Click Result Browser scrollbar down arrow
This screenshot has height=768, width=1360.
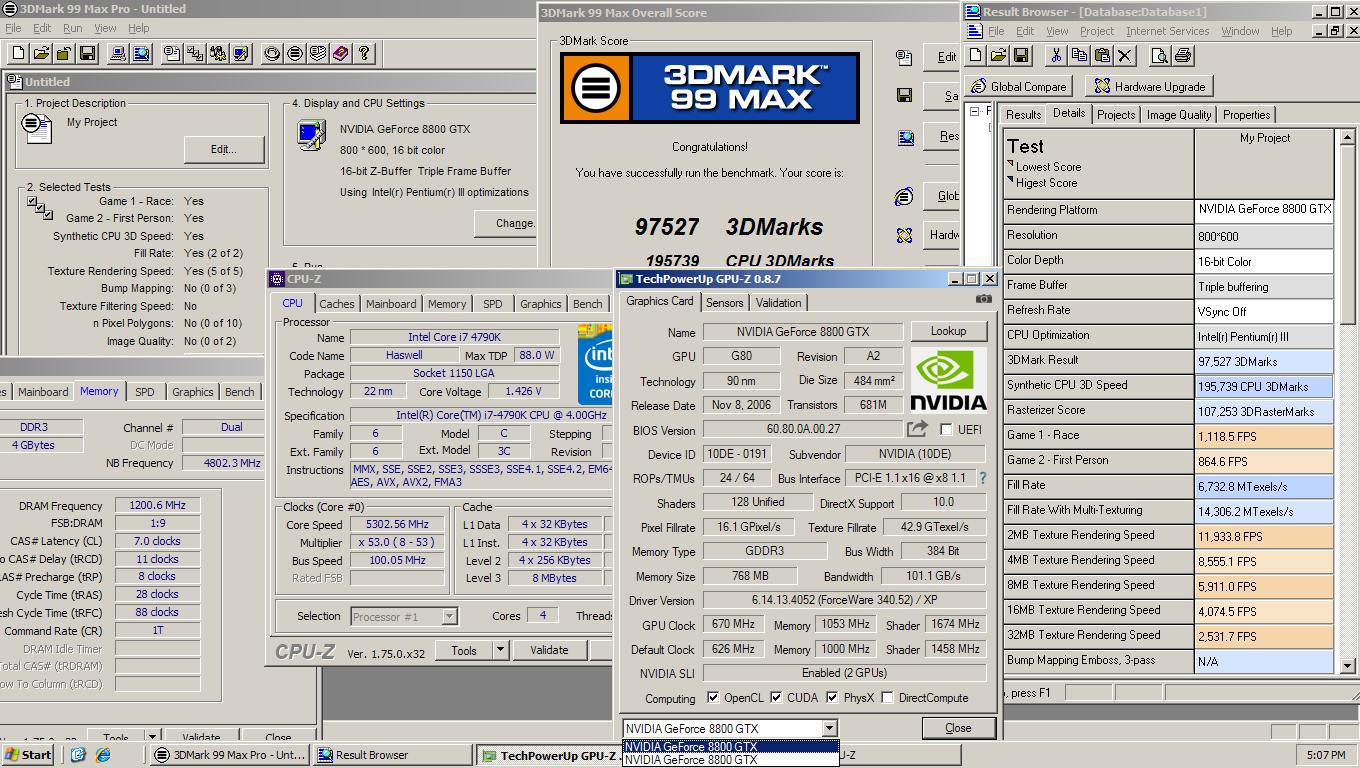point(1347,665)
